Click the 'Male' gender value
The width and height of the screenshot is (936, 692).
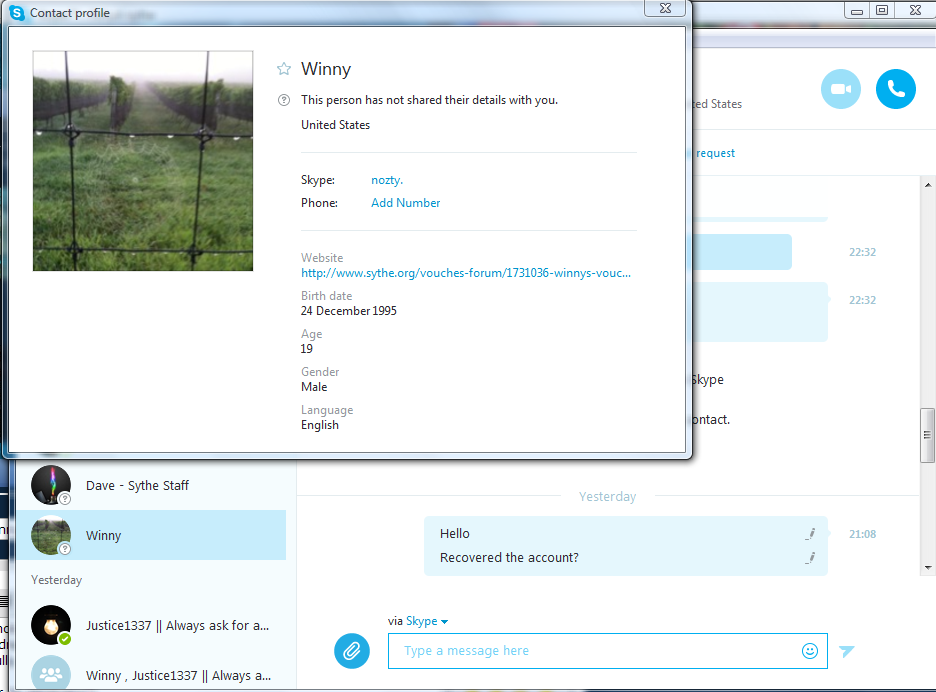click(x=314, y=387)
